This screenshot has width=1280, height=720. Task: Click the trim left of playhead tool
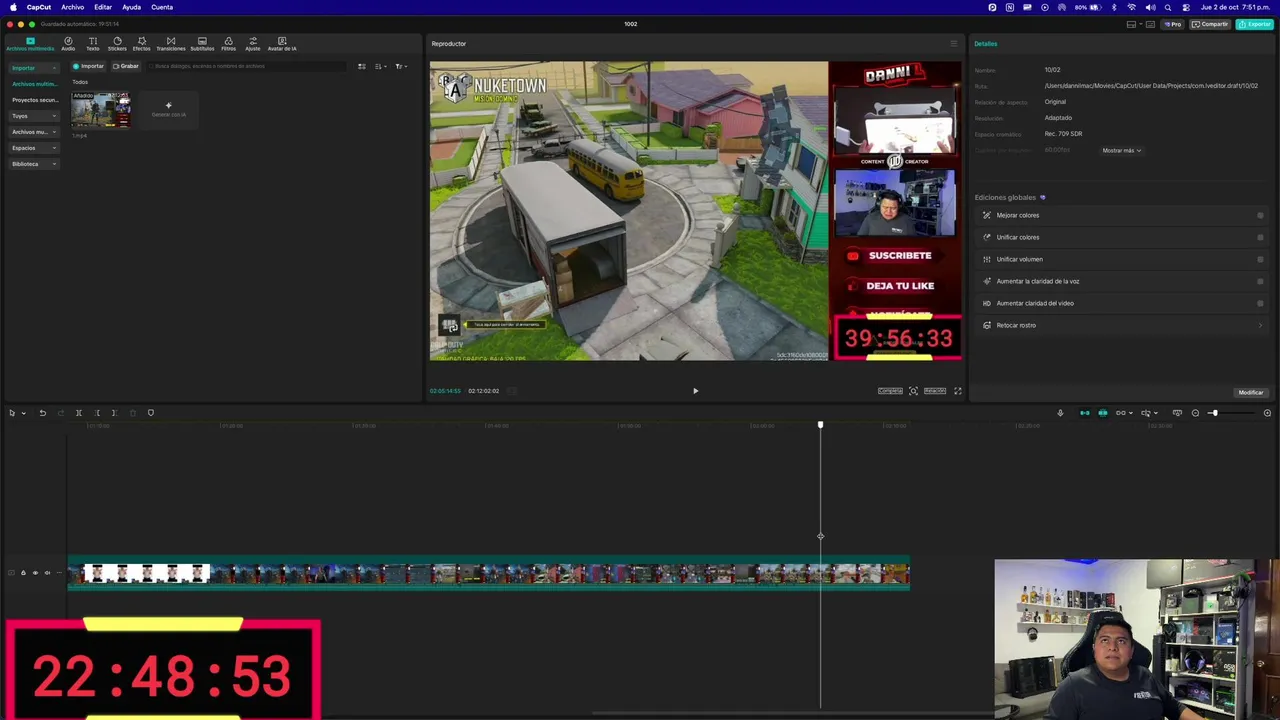pyautogui.click(x=97, y=413)
